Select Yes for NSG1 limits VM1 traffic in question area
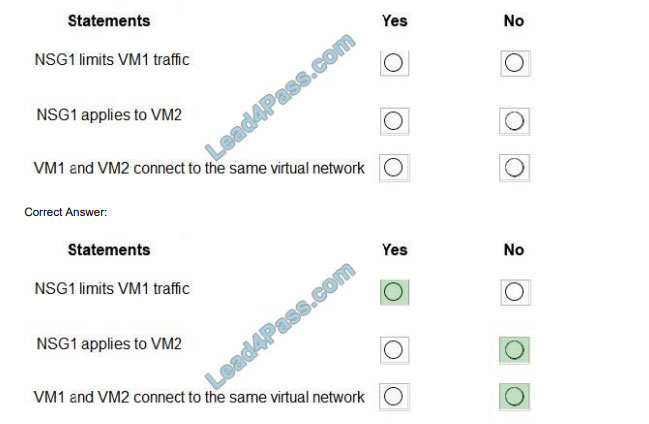The image size is (649, 424). pyautogui.click(x=394, y=63)
